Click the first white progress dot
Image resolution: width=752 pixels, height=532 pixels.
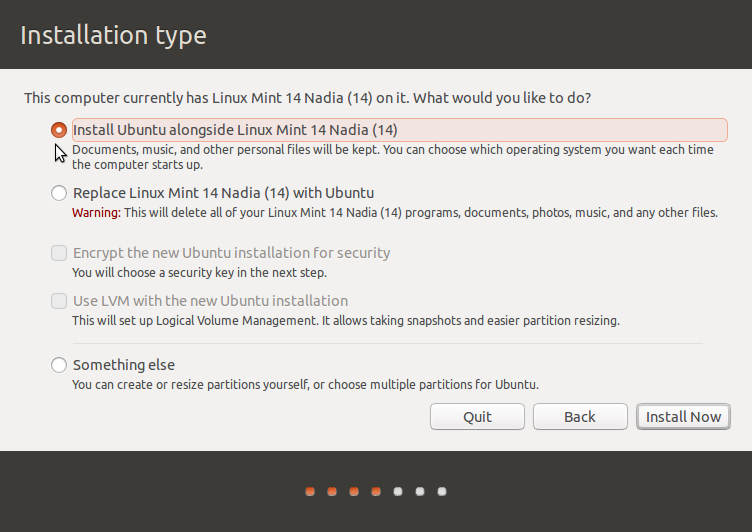tap(398, 491)
